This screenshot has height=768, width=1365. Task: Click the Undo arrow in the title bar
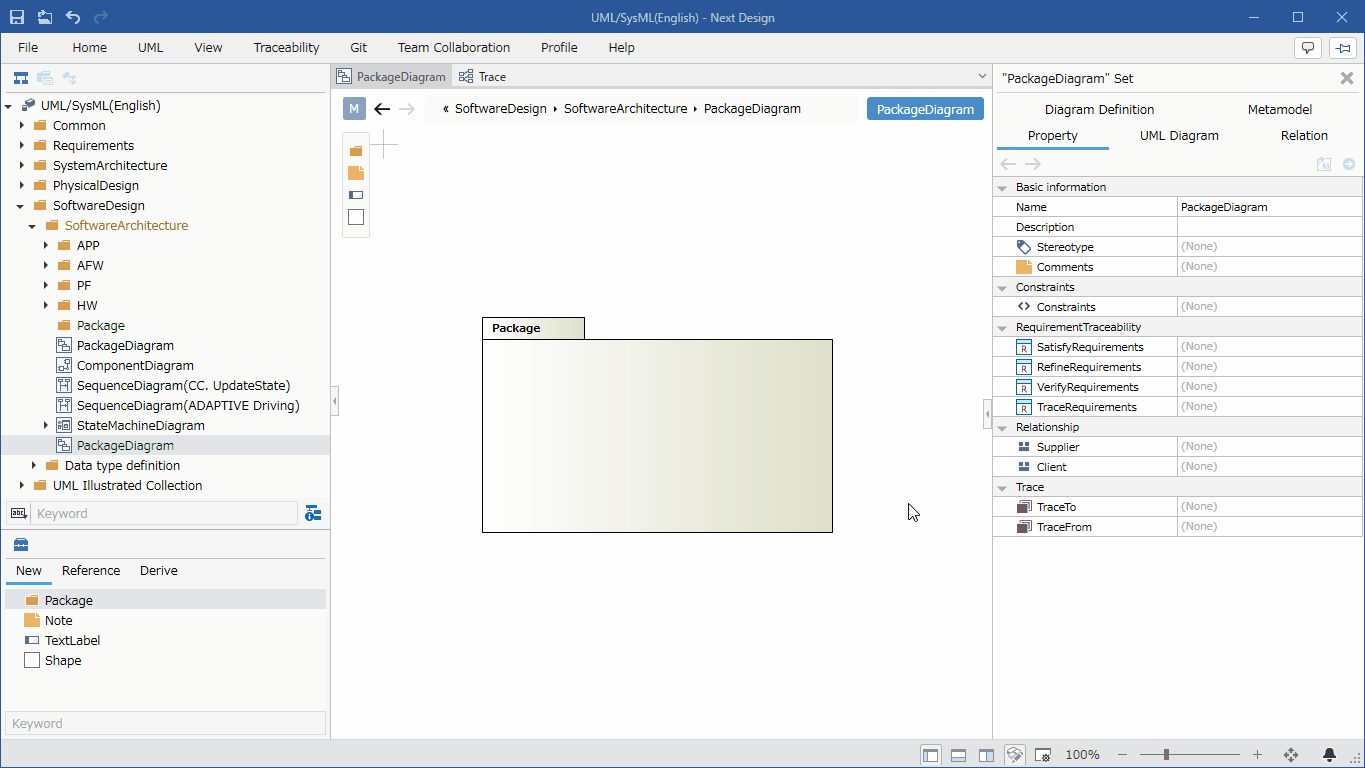click(73, 17)
